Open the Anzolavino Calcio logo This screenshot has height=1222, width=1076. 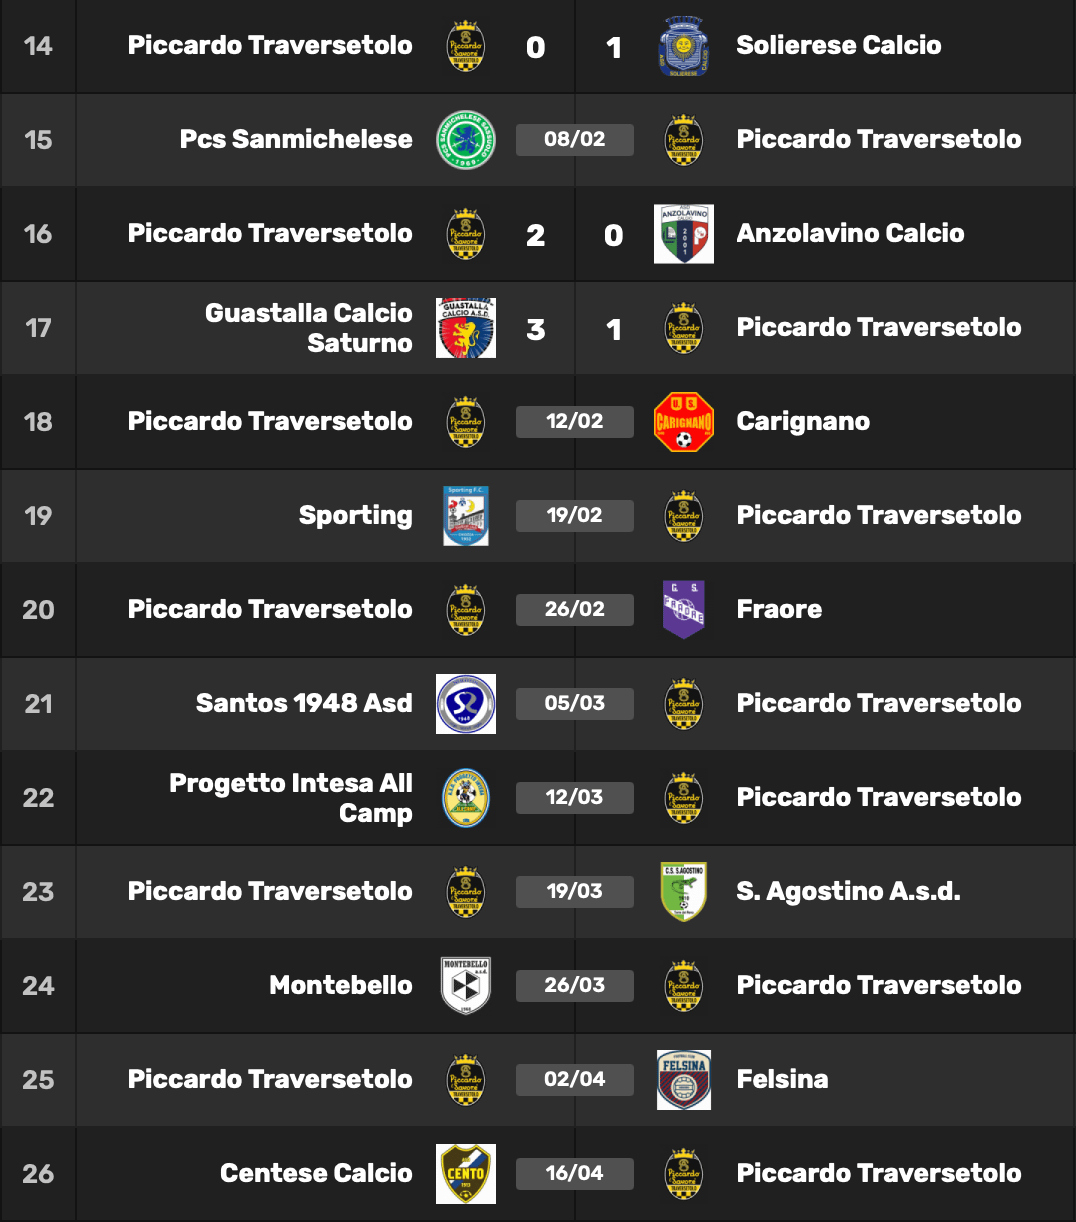click(684, 234)
